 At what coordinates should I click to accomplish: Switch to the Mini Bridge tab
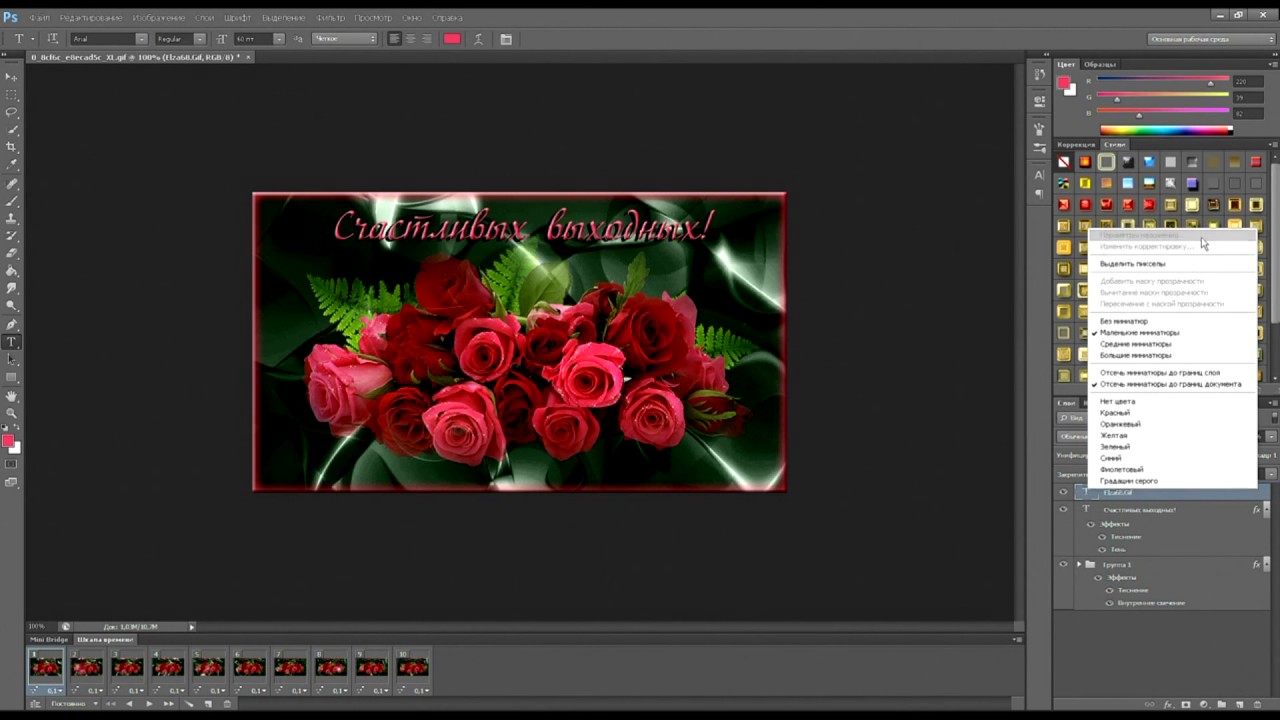point(49,640)
